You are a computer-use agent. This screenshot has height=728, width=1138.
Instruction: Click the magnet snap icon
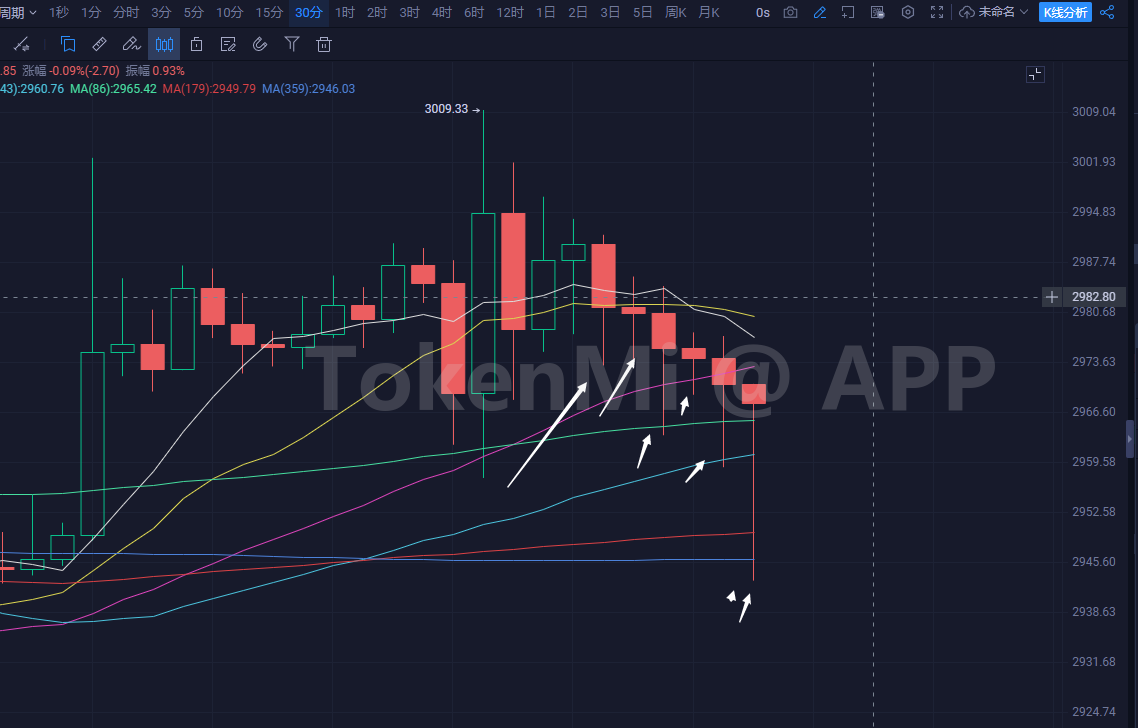[x=260, y=44]
